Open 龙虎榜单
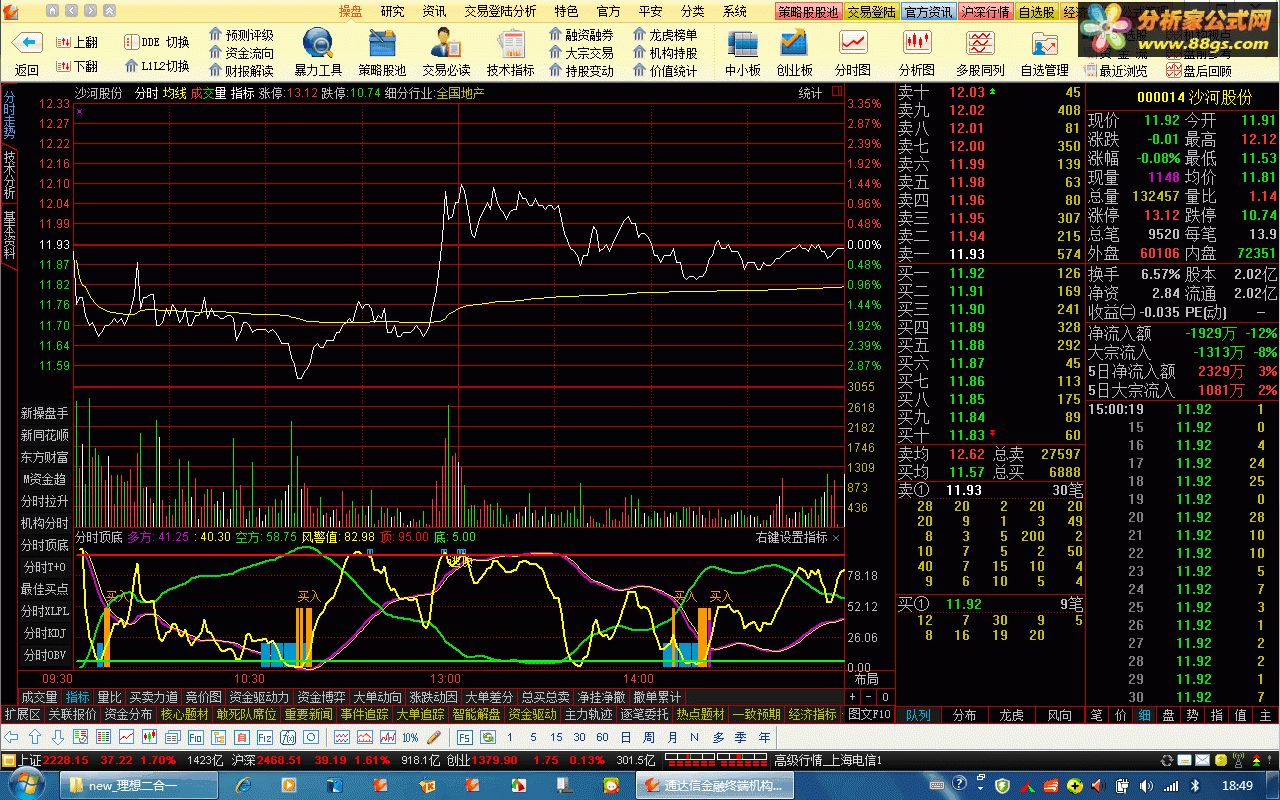 [665, 35]
